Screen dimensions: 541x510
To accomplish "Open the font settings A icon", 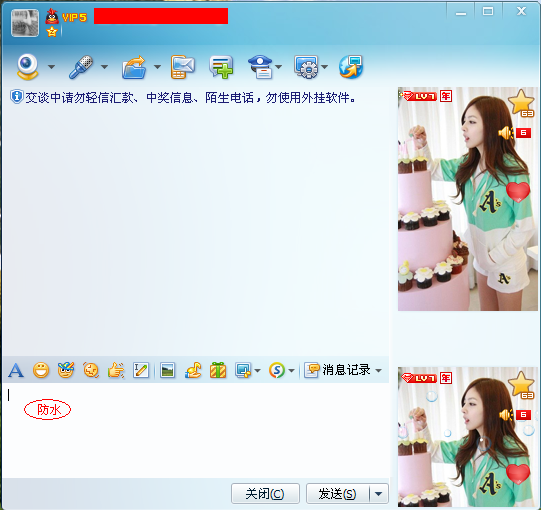I will 16,371.
